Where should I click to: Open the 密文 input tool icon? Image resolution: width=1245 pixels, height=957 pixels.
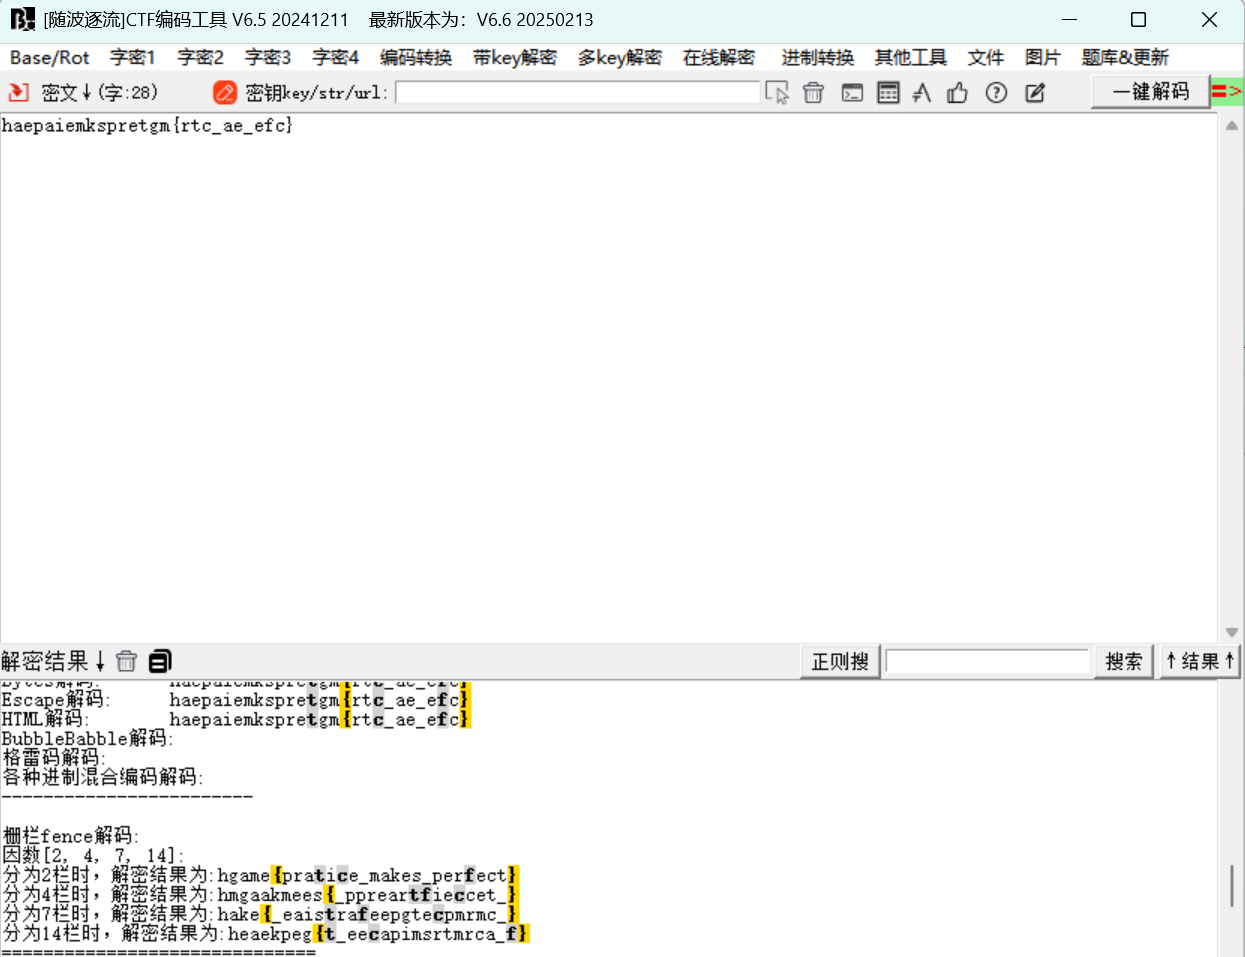(17, 91)
